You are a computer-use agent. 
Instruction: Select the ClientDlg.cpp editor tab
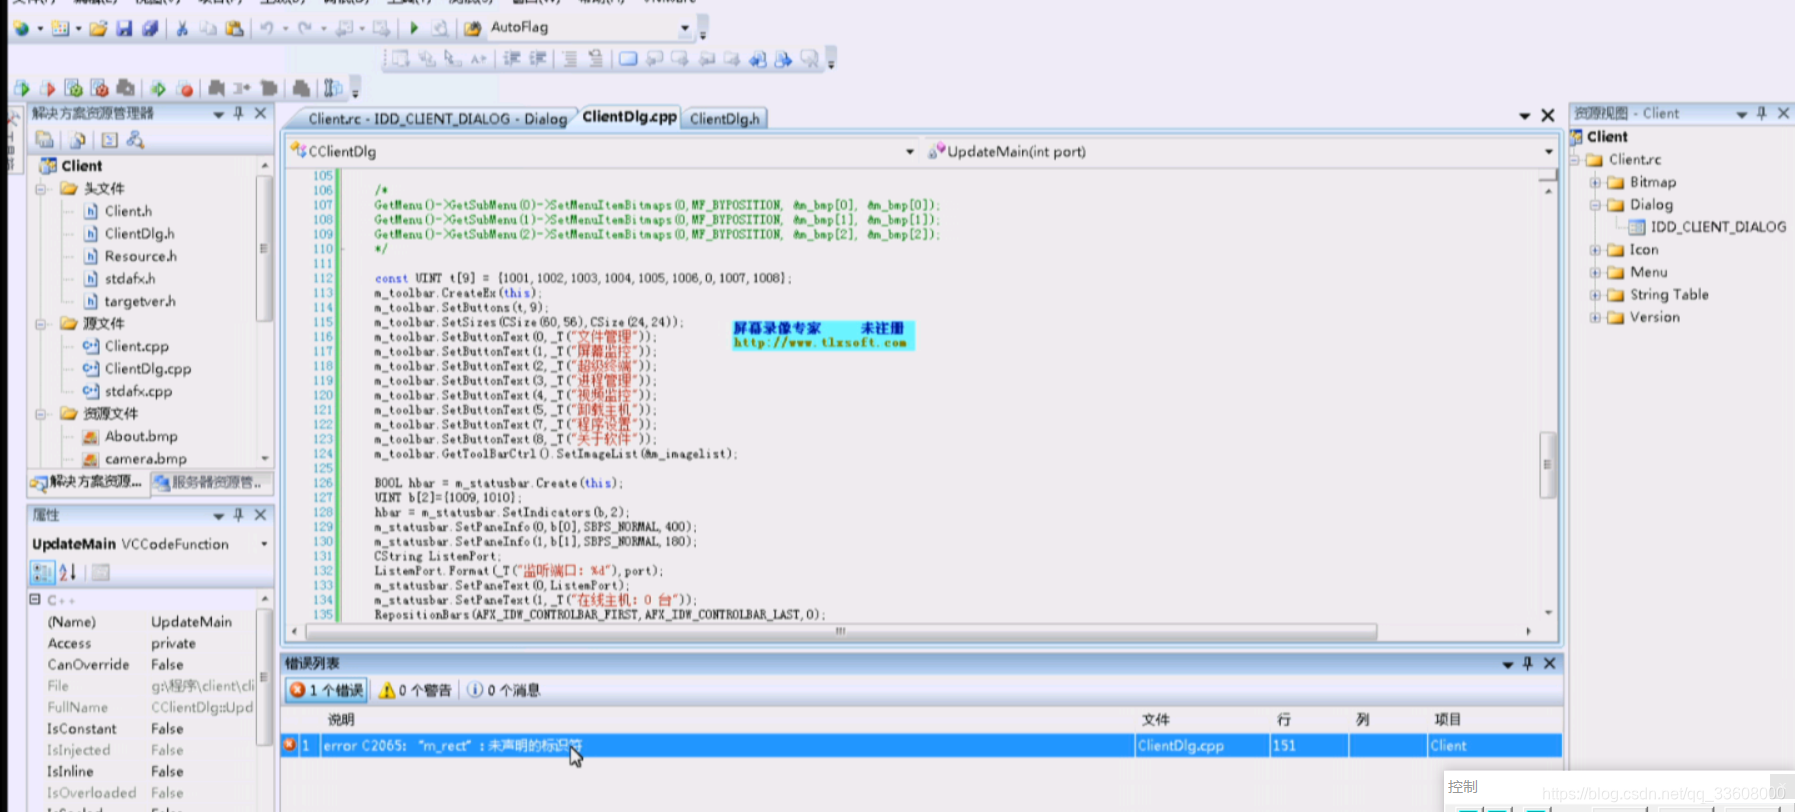pos(629,117)
